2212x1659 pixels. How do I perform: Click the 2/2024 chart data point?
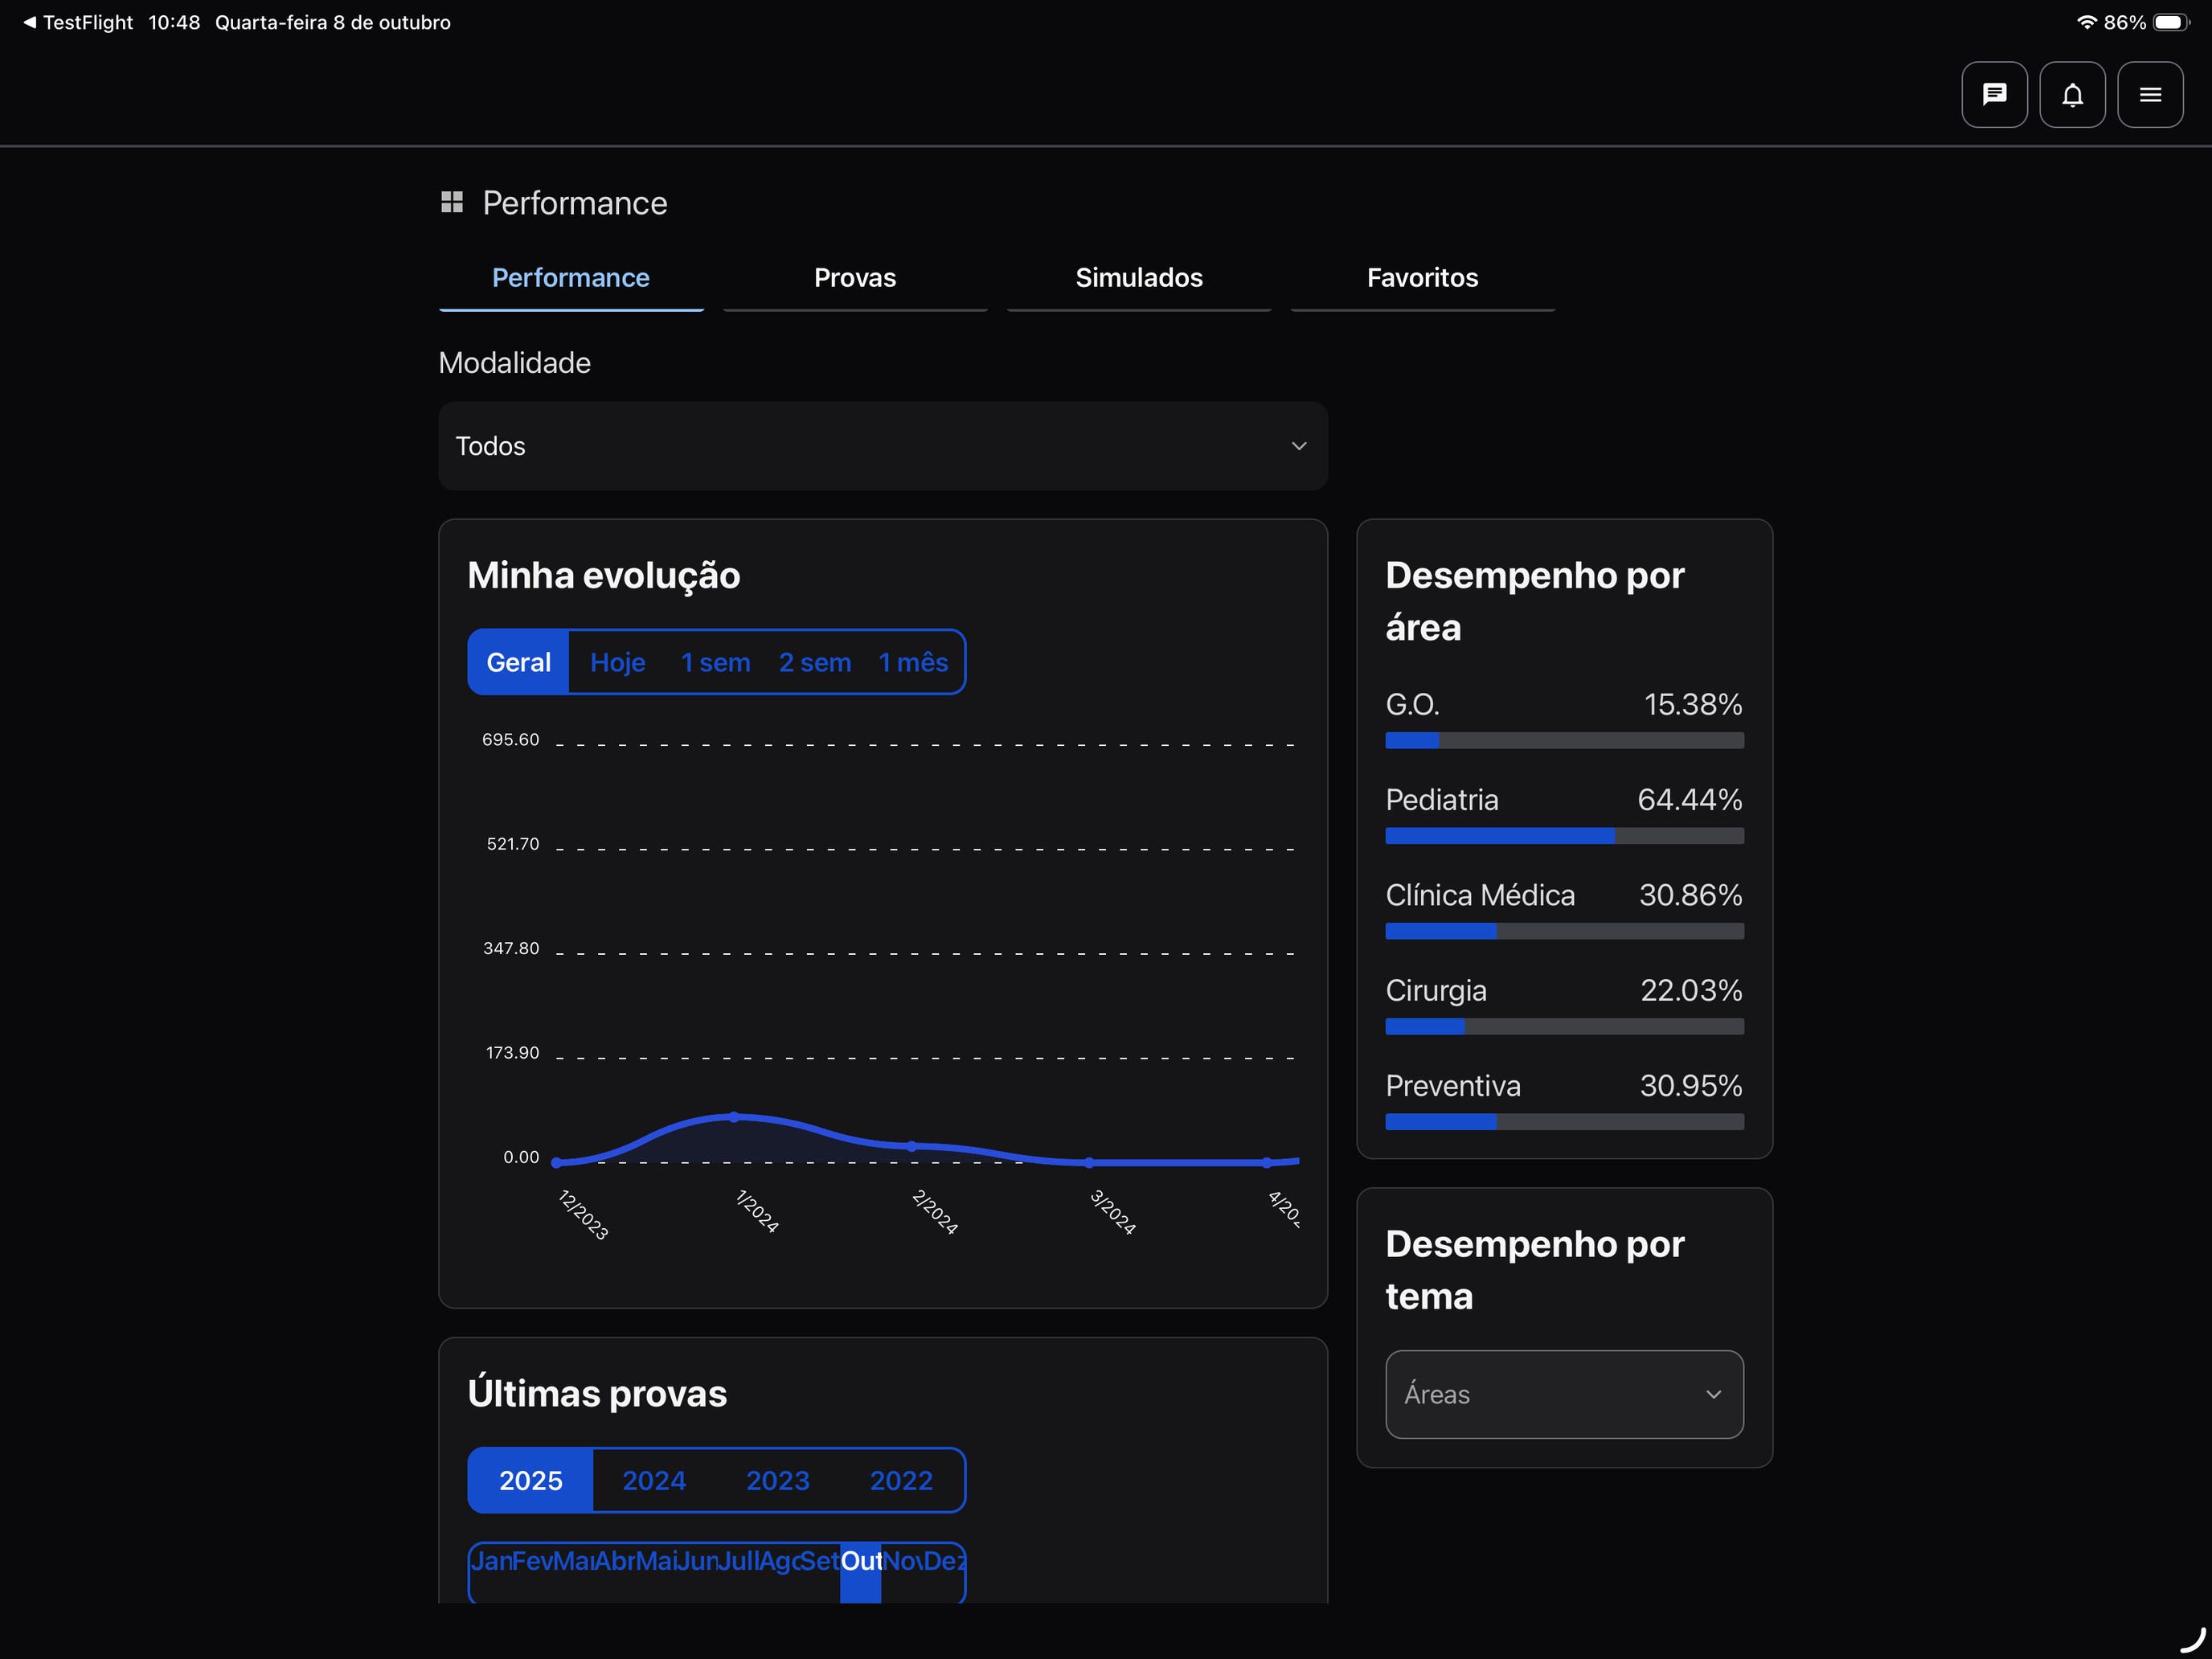click(x=912, y=1146)
